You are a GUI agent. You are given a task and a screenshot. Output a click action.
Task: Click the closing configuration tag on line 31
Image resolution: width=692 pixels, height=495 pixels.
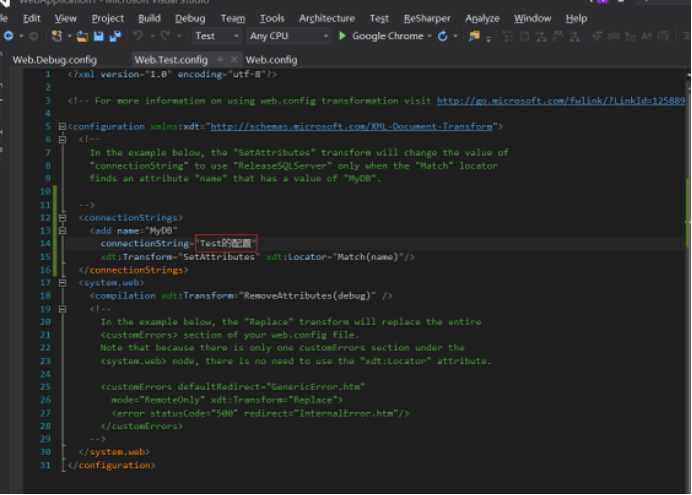[112, 465]
